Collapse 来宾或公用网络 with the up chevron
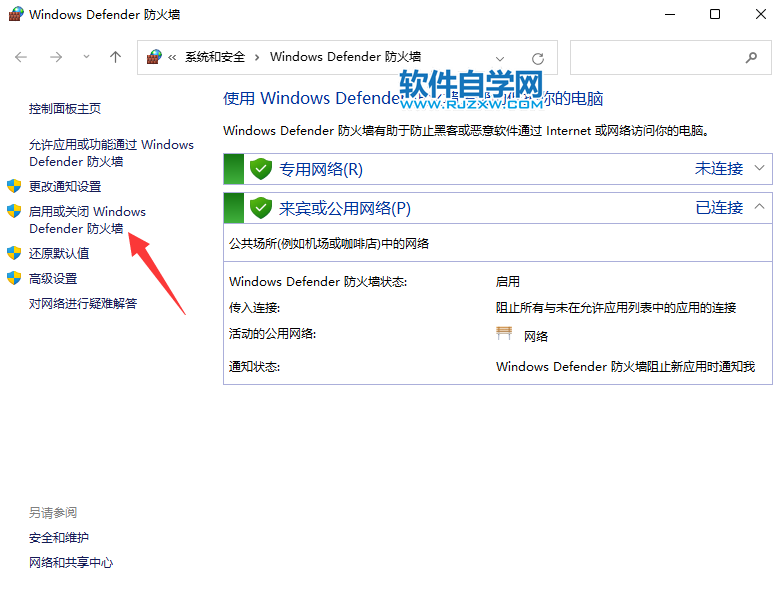The height and width of the screenshot is (591, 784). click(760, 206)
